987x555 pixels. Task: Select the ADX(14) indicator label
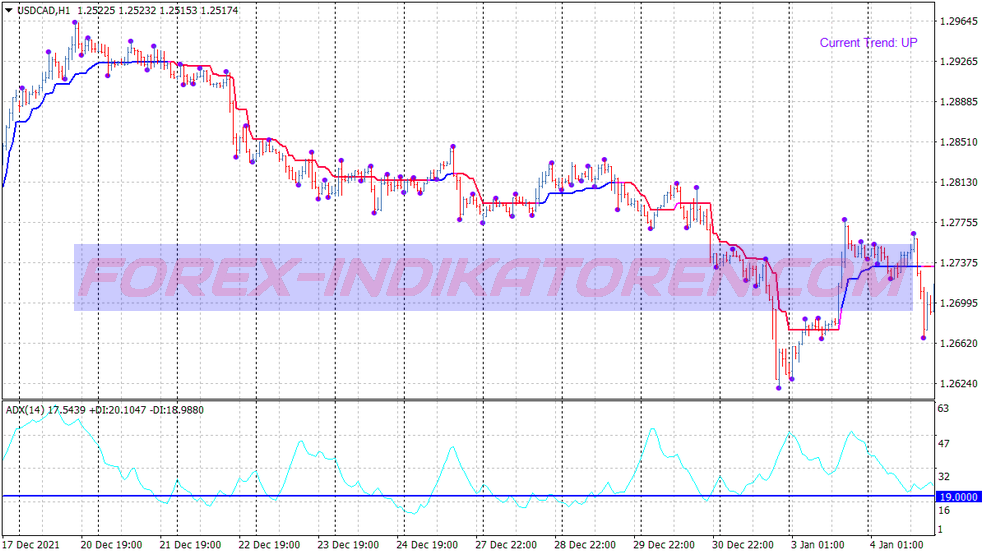[25, 410]
